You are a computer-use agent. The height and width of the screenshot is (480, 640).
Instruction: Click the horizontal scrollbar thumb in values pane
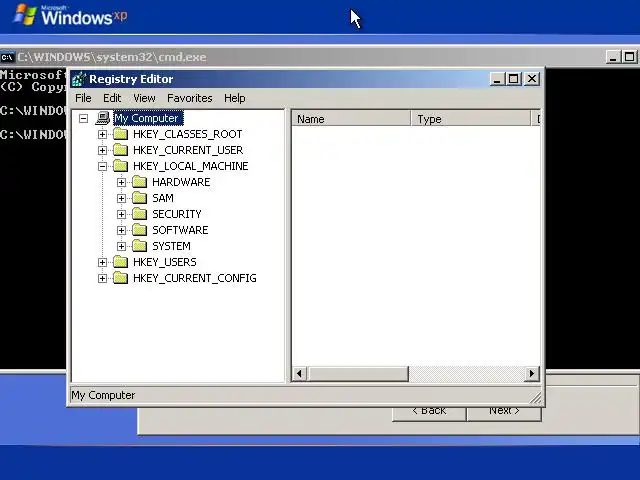[358, 373]
